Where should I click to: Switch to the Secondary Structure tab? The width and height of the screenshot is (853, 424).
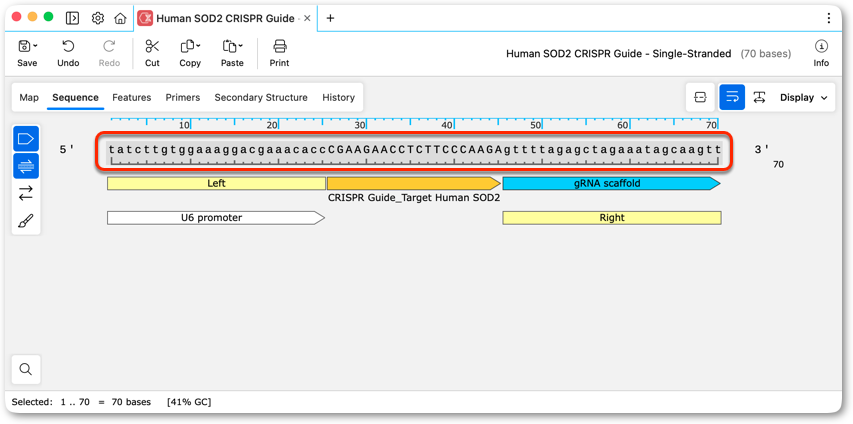pos(261,97)
